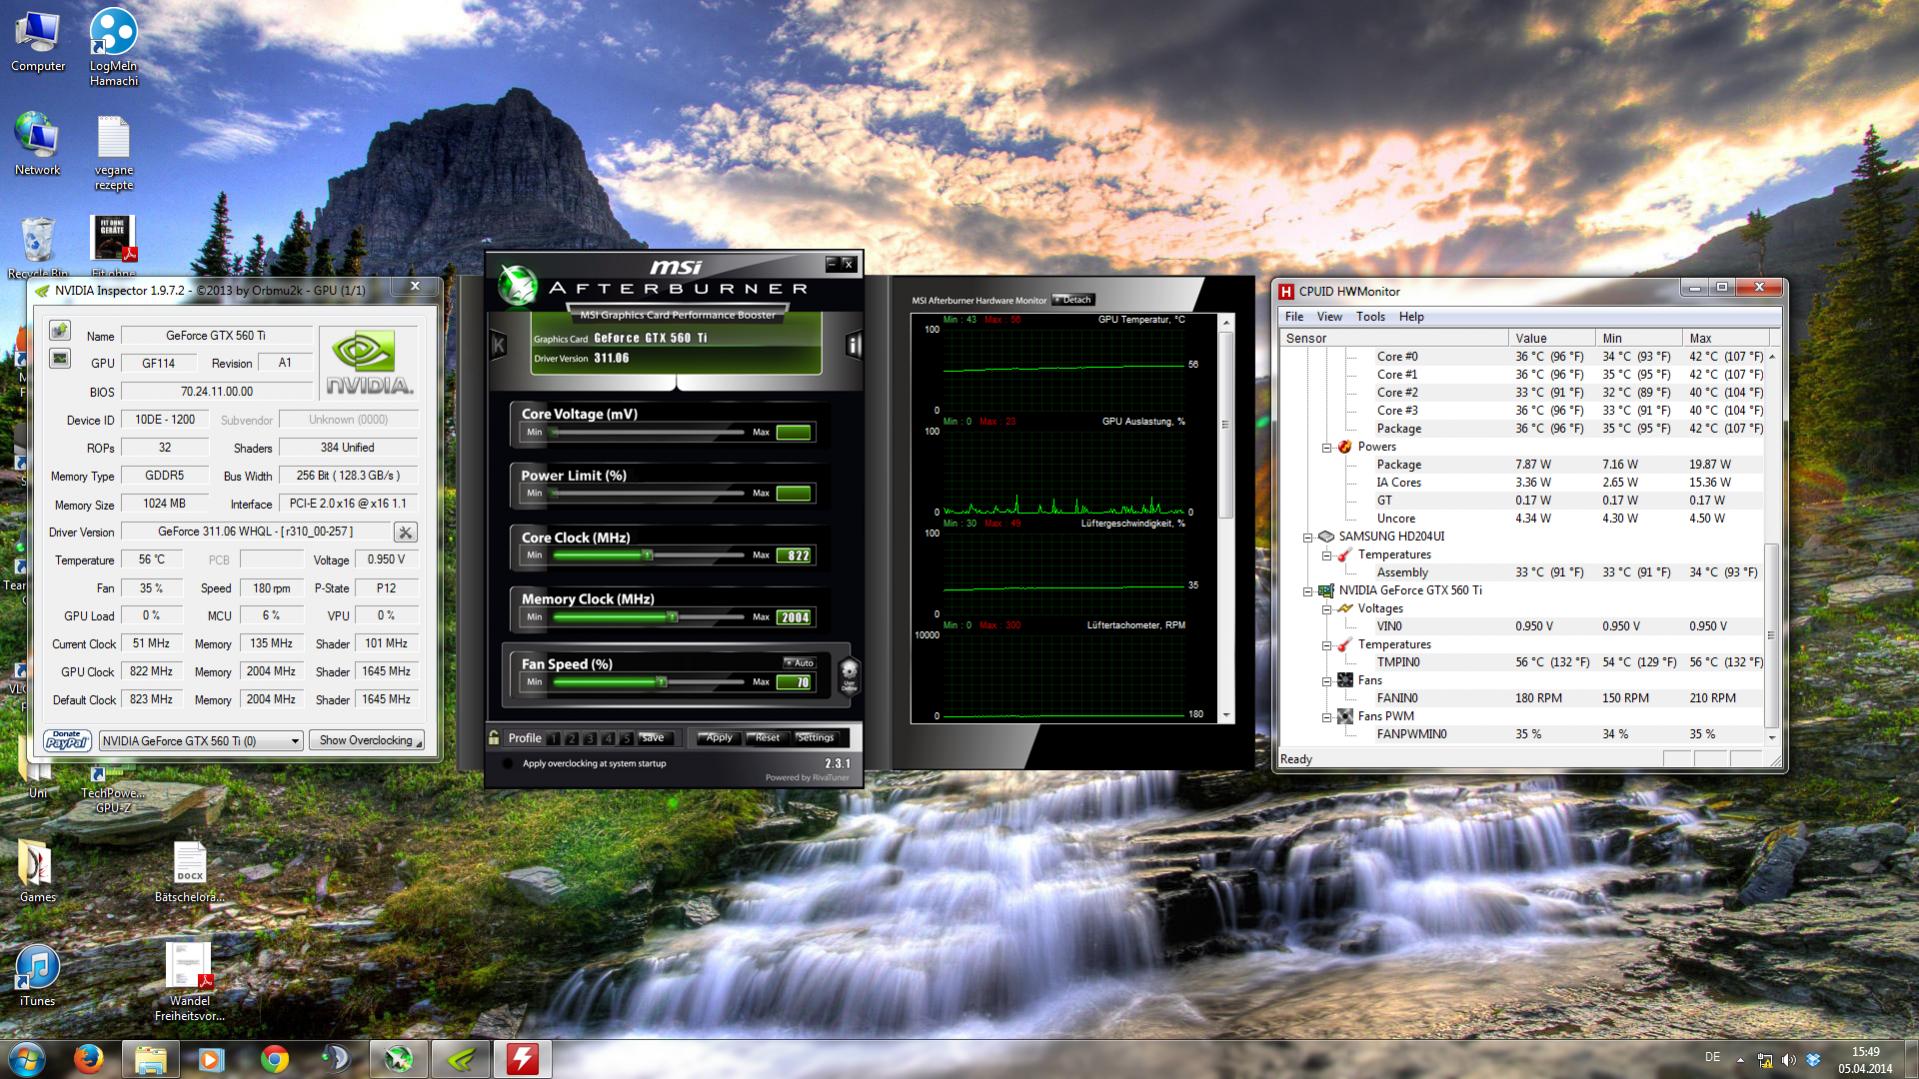Click Apply in MSI Afterburner
The height and width of the screenshot is (1079, 1919).
[x=719, y=738]
